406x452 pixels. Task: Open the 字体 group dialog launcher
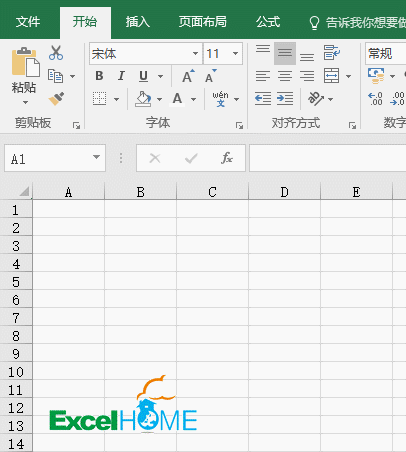coord(239,126)
